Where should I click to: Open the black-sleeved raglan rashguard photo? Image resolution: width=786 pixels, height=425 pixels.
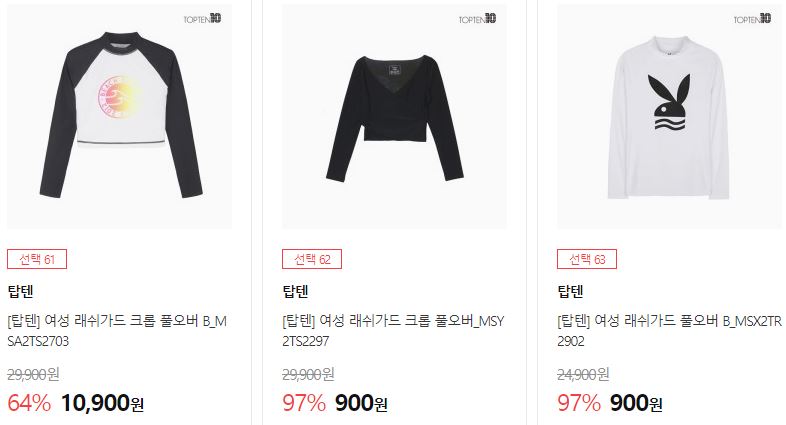click(119, 116)
